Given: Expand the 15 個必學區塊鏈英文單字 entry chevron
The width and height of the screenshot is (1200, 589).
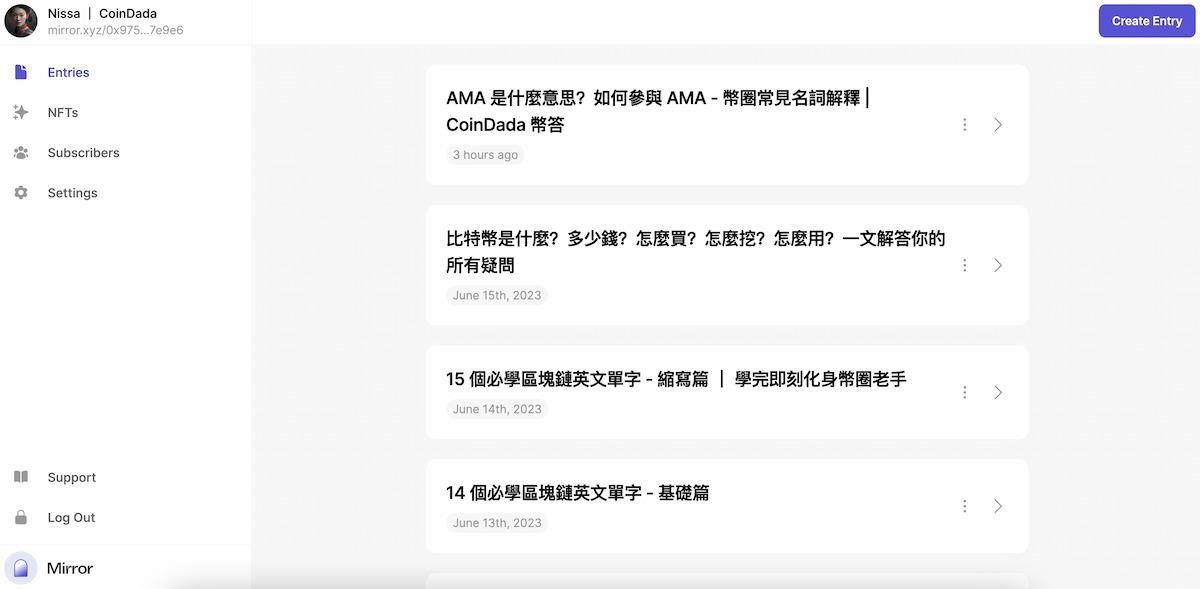Looking at the screenshot, I should [997, 392].
